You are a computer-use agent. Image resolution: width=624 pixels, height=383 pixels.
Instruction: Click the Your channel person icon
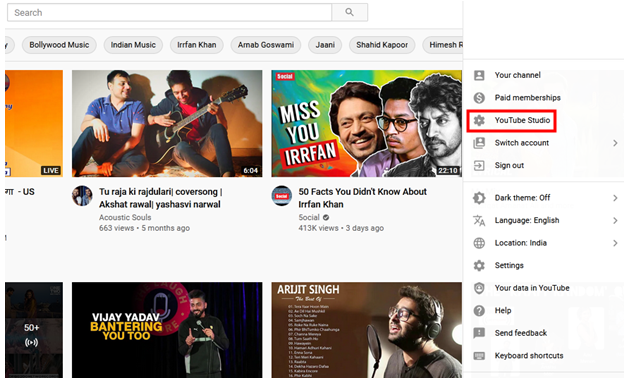[479, 75]
